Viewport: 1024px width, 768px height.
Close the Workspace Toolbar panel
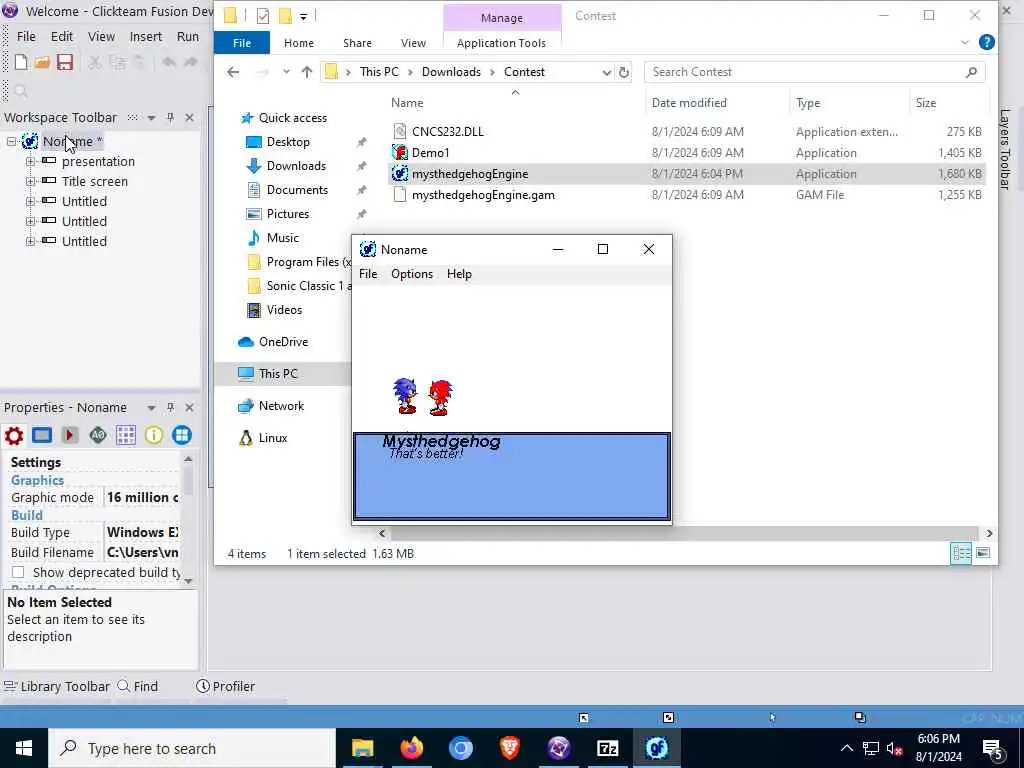pos(189,118)
